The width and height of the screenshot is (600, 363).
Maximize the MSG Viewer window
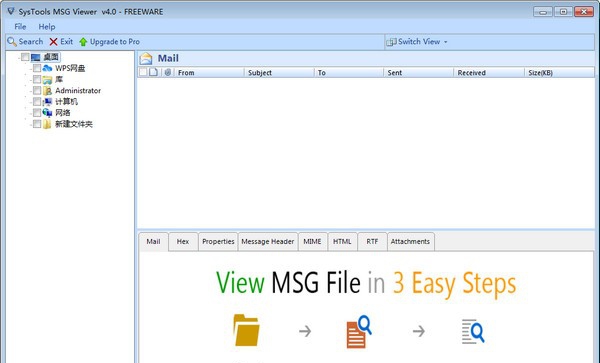click(x=563, y=12)
